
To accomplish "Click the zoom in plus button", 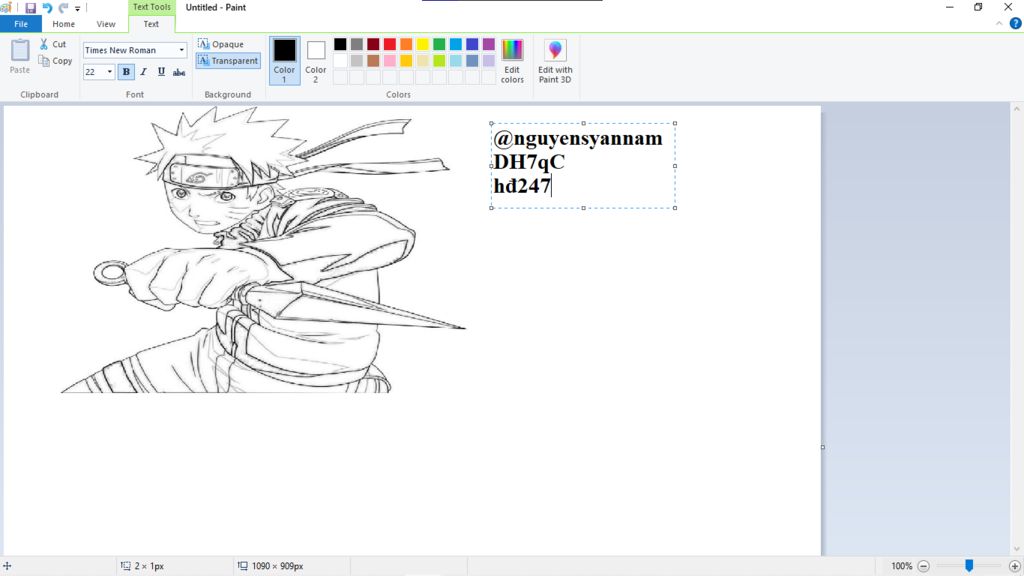I will [1014, 566].
